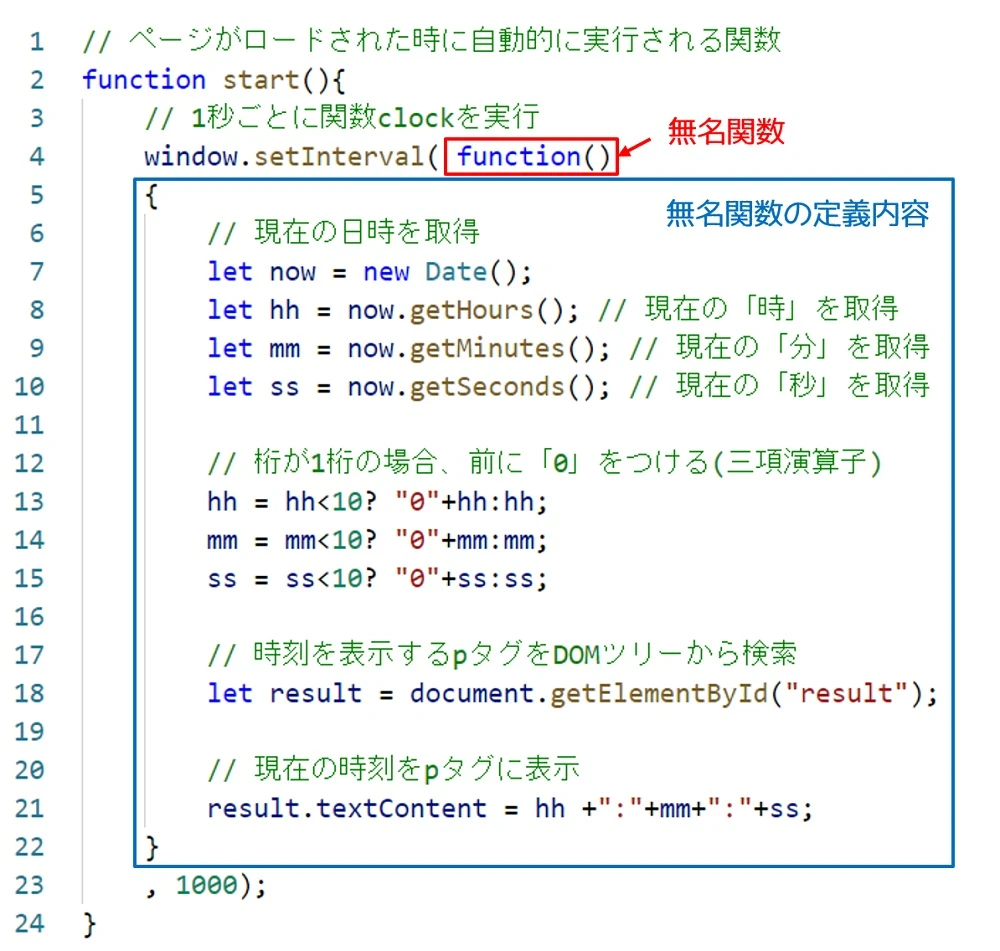Viewport: 1000px width, 951px height.
Task: Click line number 24 in the gutter
Action: [30, 924]
